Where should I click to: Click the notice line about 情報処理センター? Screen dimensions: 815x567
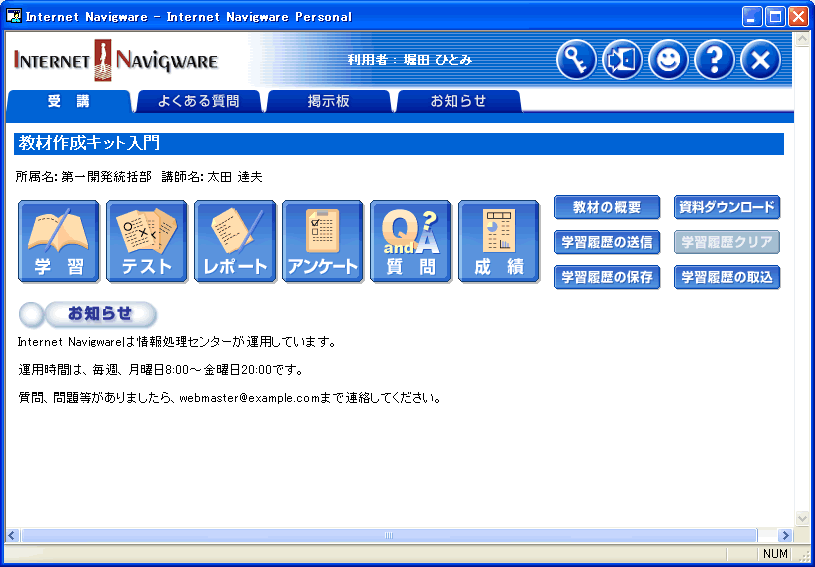pos(177,342)
